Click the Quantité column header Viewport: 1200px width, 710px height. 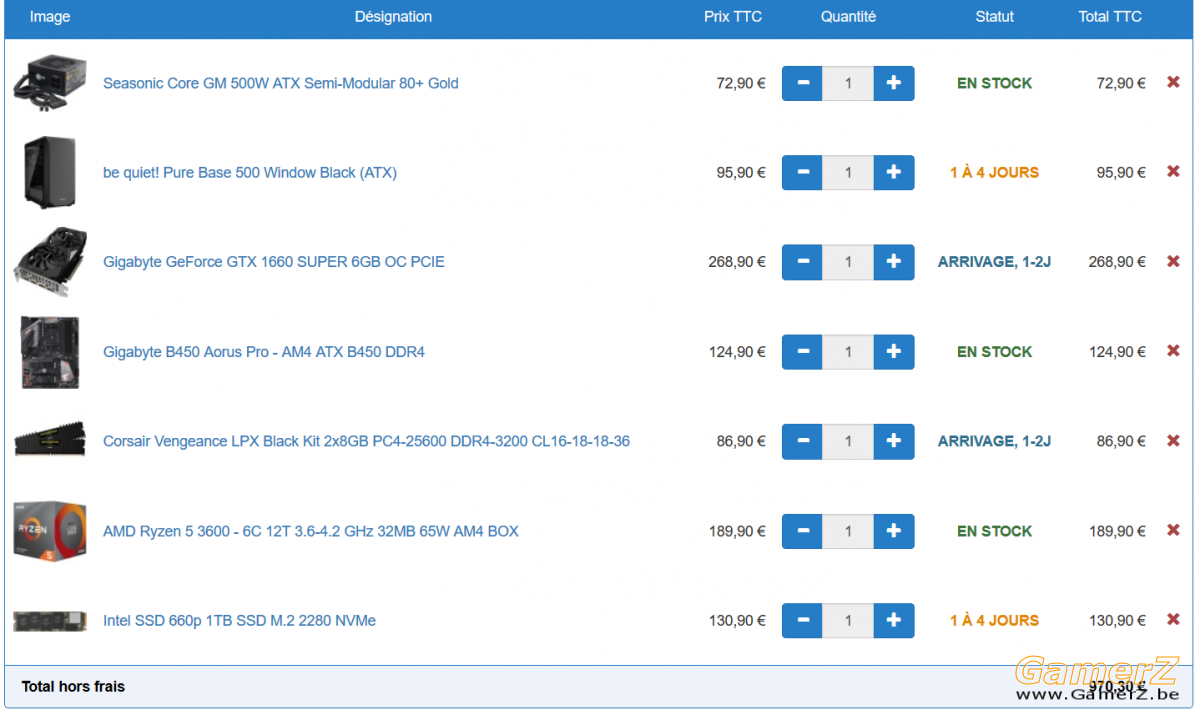click(x=848, y=17)
